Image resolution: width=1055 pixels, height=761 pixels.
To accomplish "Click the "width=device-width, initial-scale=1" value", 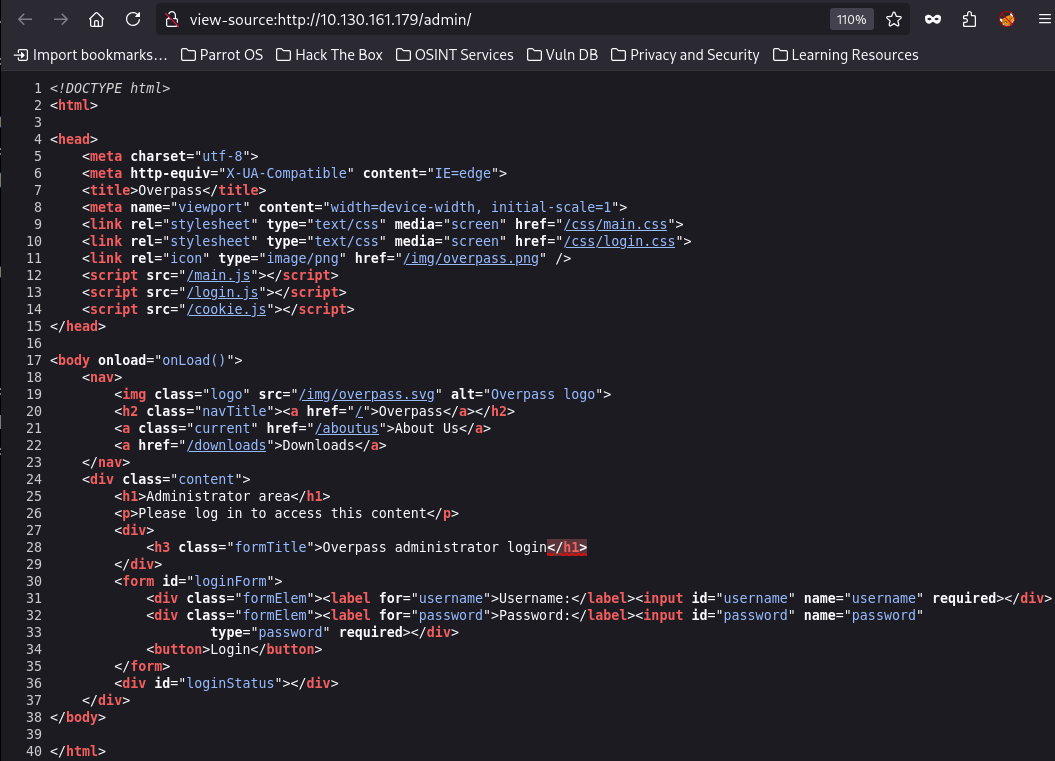I will [471, 207].
